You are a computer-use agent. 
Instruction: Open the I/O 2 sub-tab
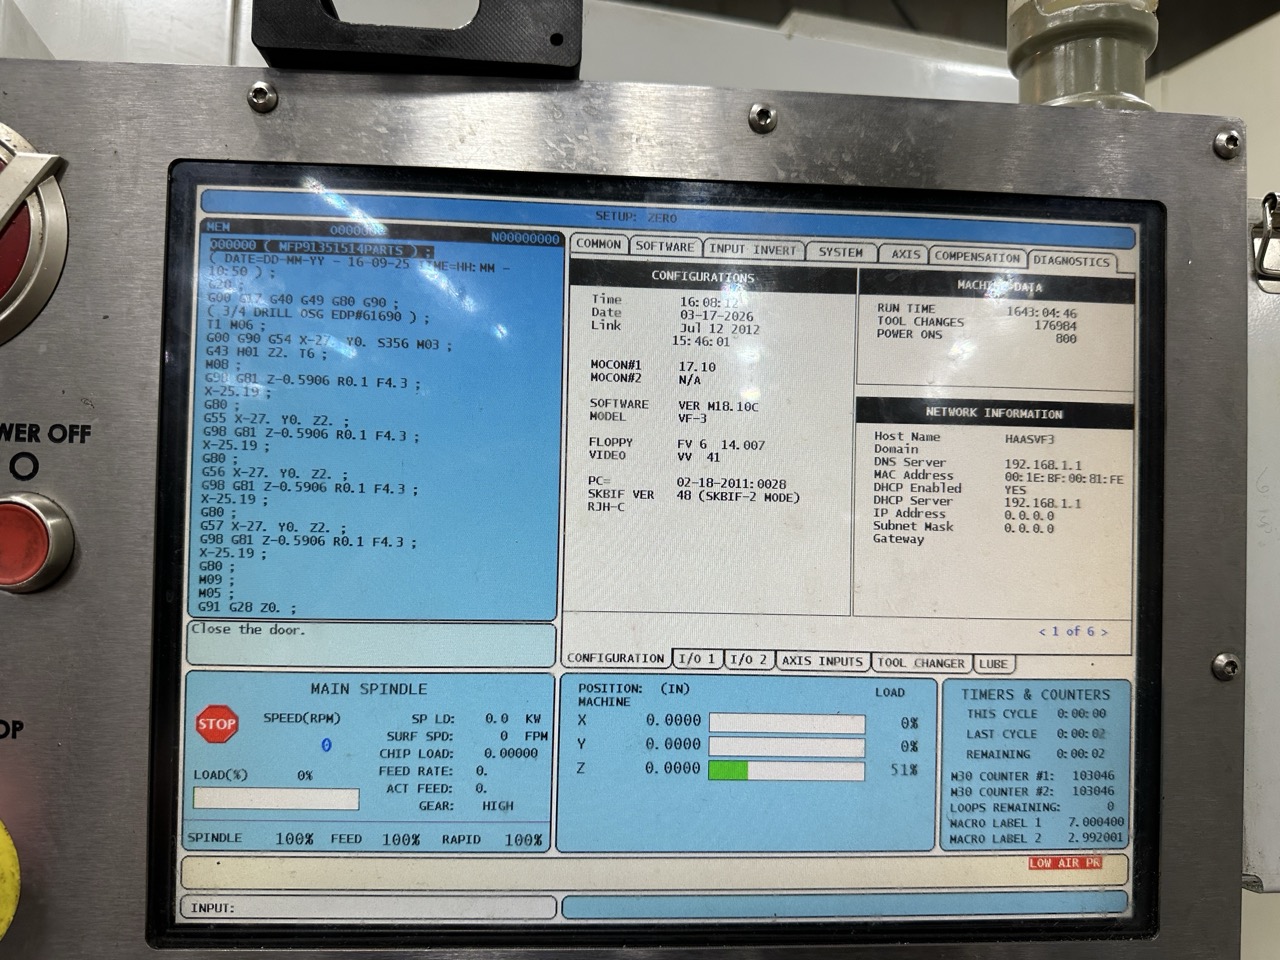pos(748,660)
